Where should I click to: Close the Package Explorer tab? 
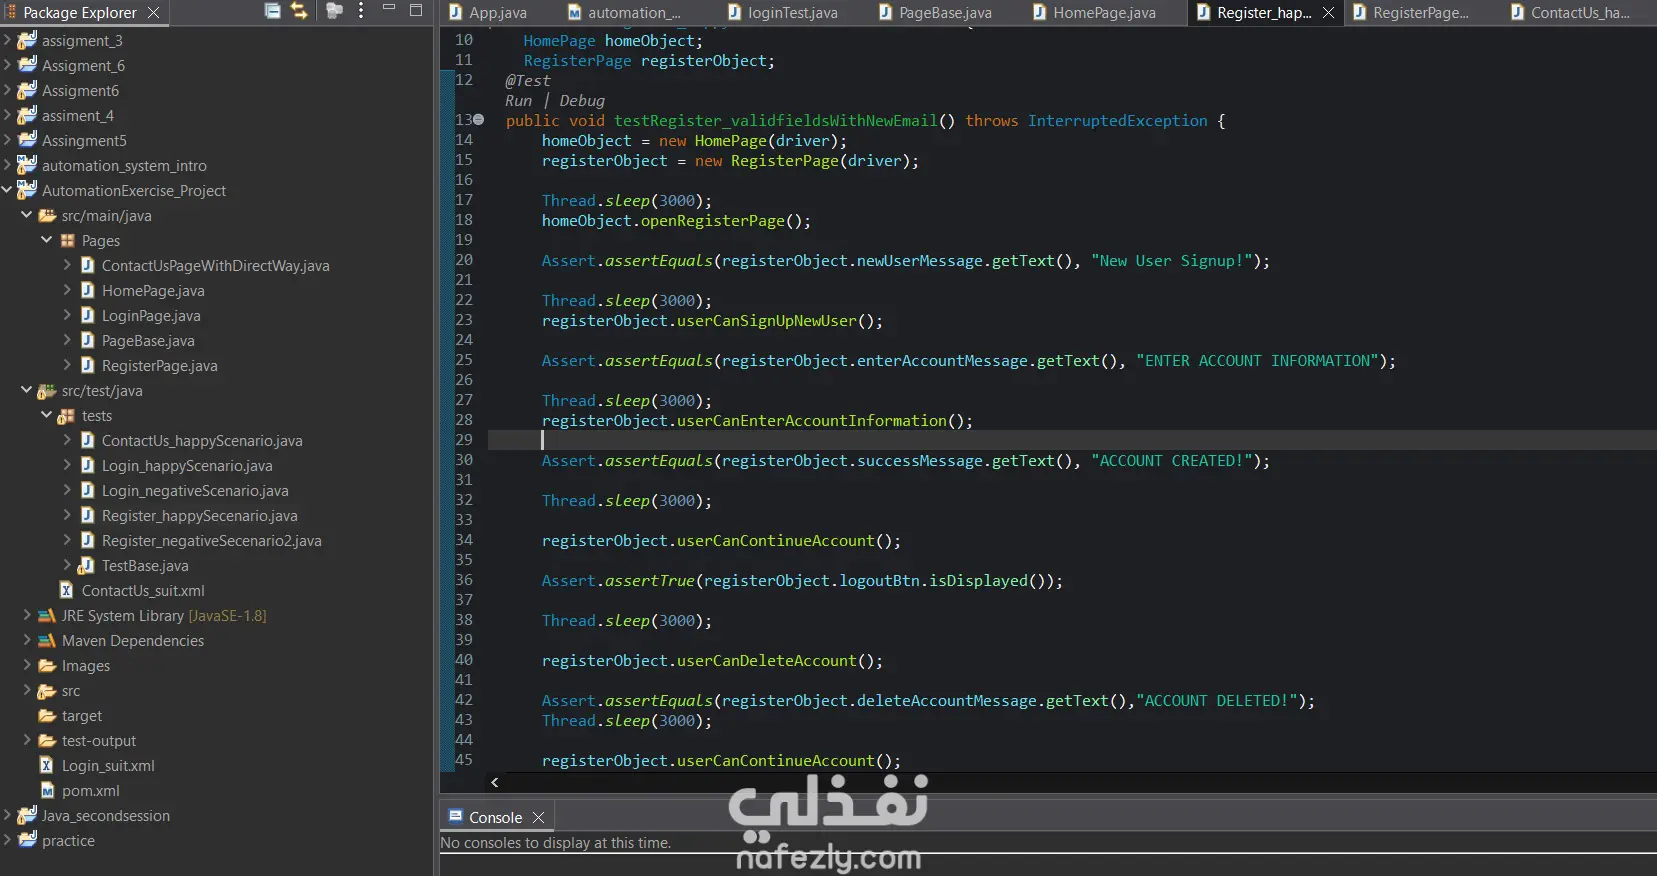(x=153, y=12)
